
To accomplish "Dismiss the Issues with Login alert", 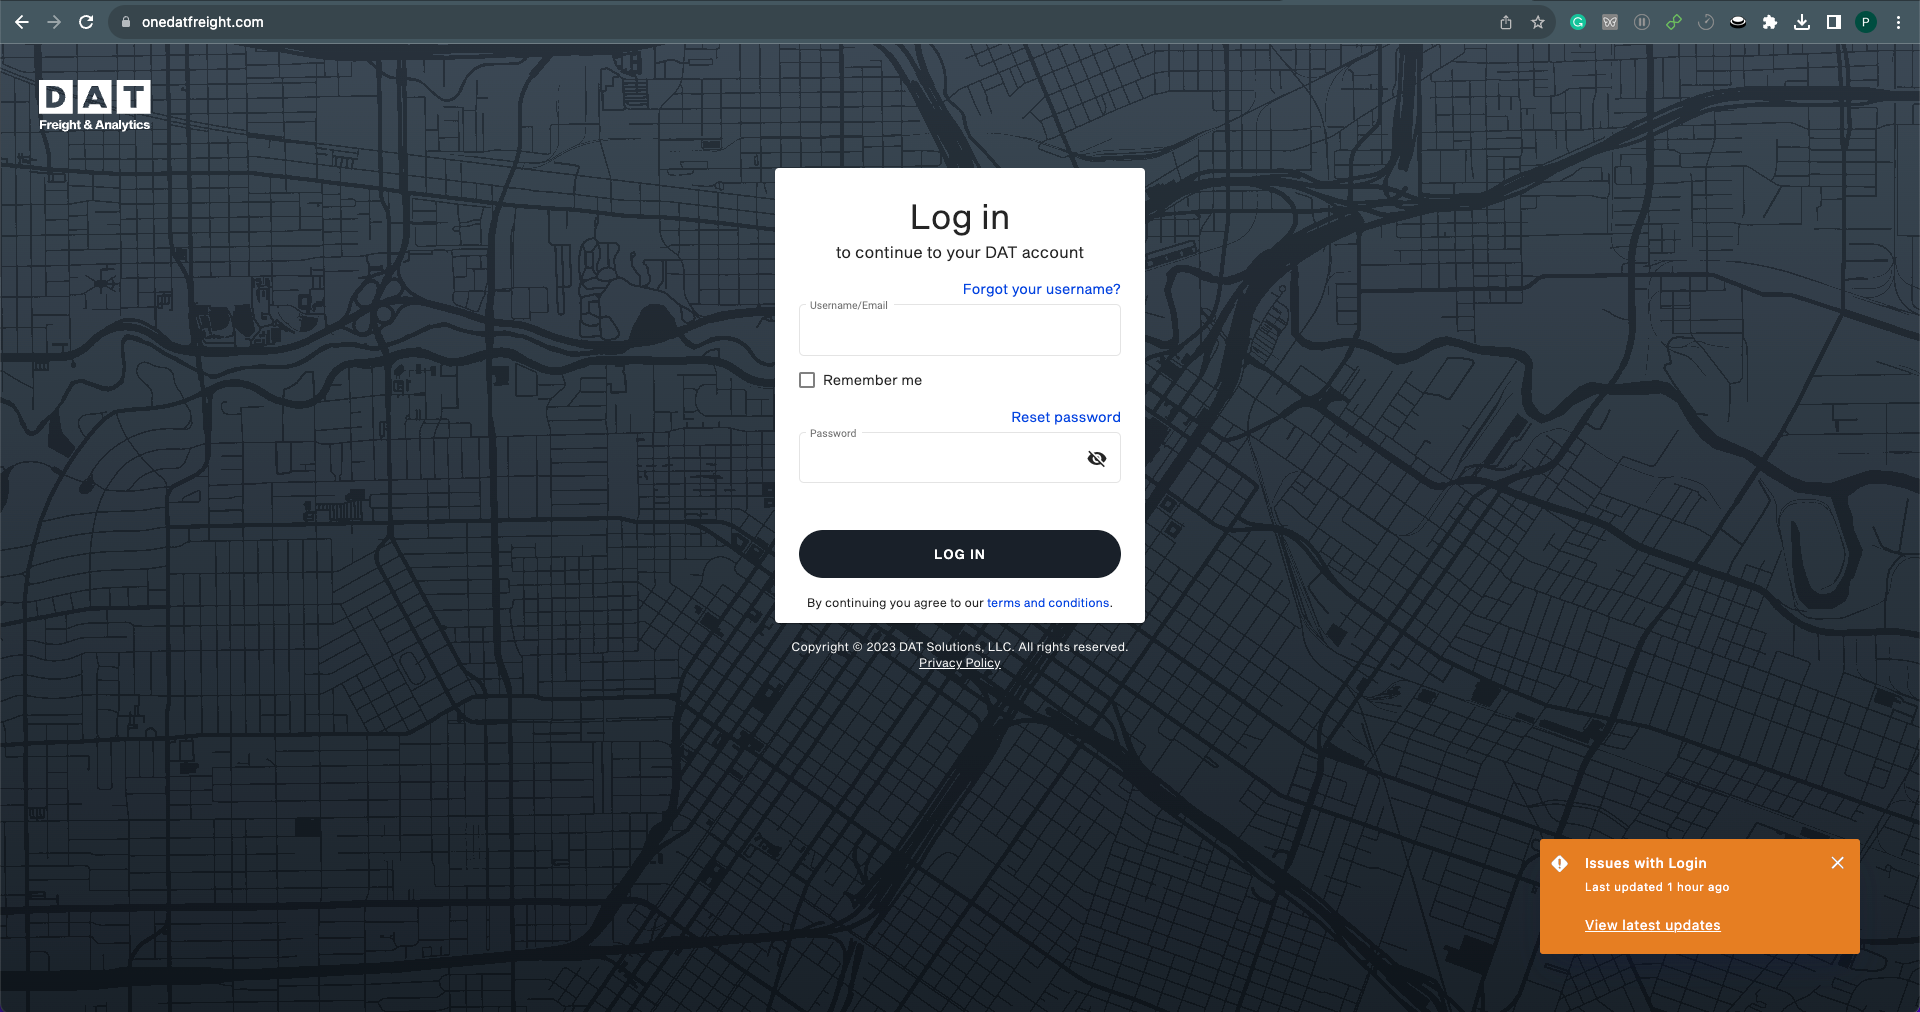I will (1838, 863).
